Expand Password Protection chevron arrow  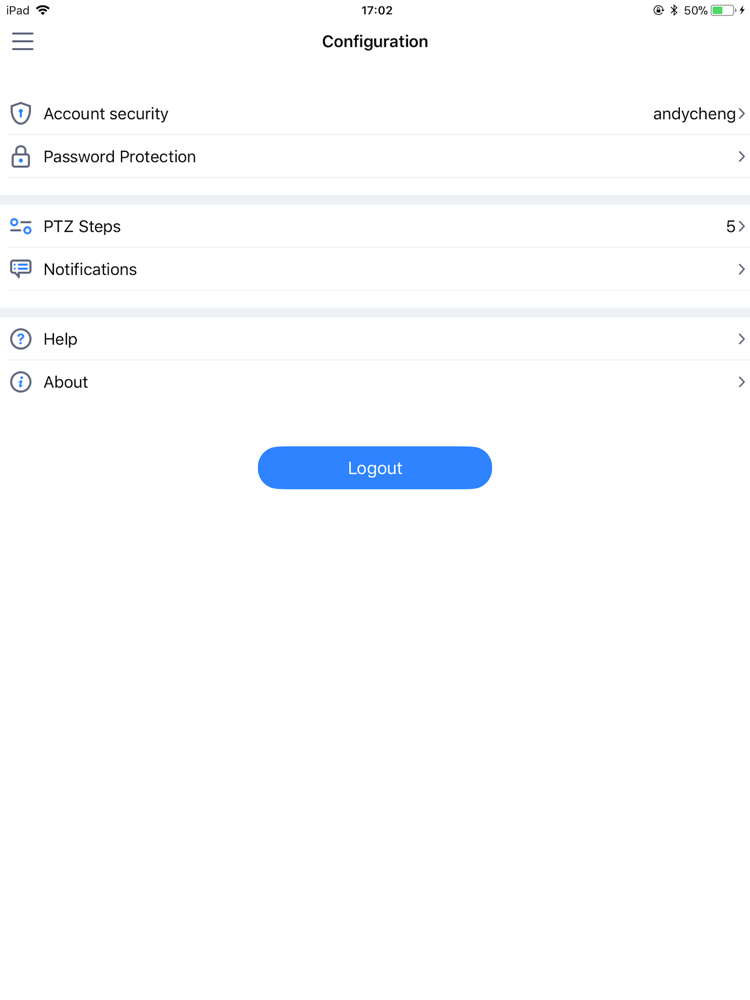742,157
